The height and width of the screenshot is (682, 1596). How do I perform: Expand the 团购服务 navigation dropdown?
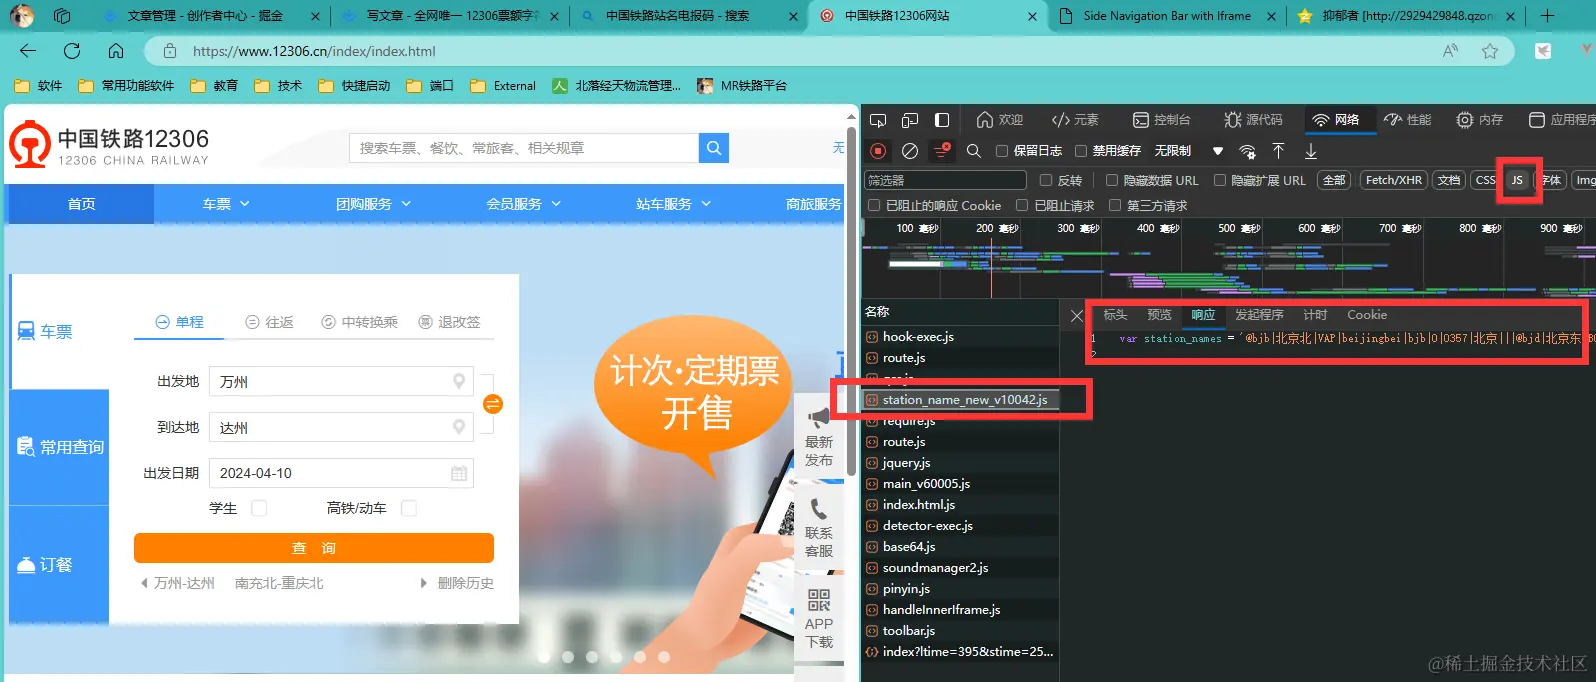373,204
